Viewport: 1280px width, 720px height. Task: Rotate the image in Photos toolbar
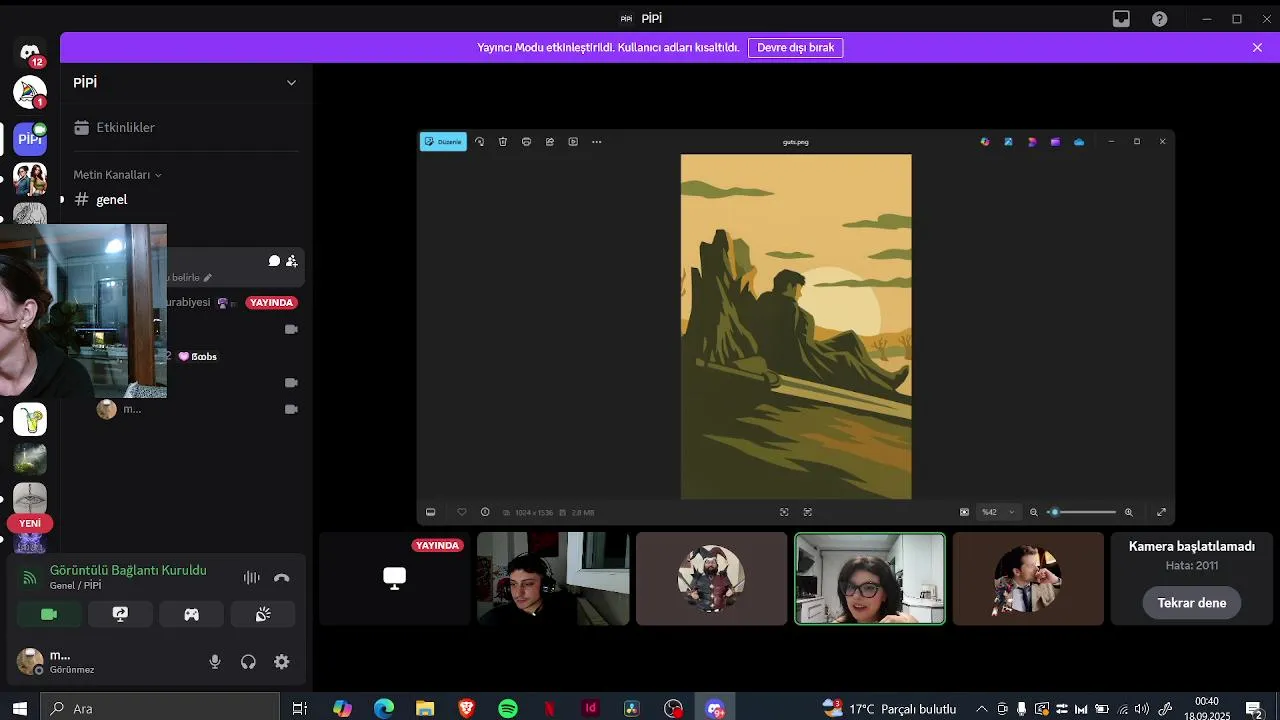point(480,142)
